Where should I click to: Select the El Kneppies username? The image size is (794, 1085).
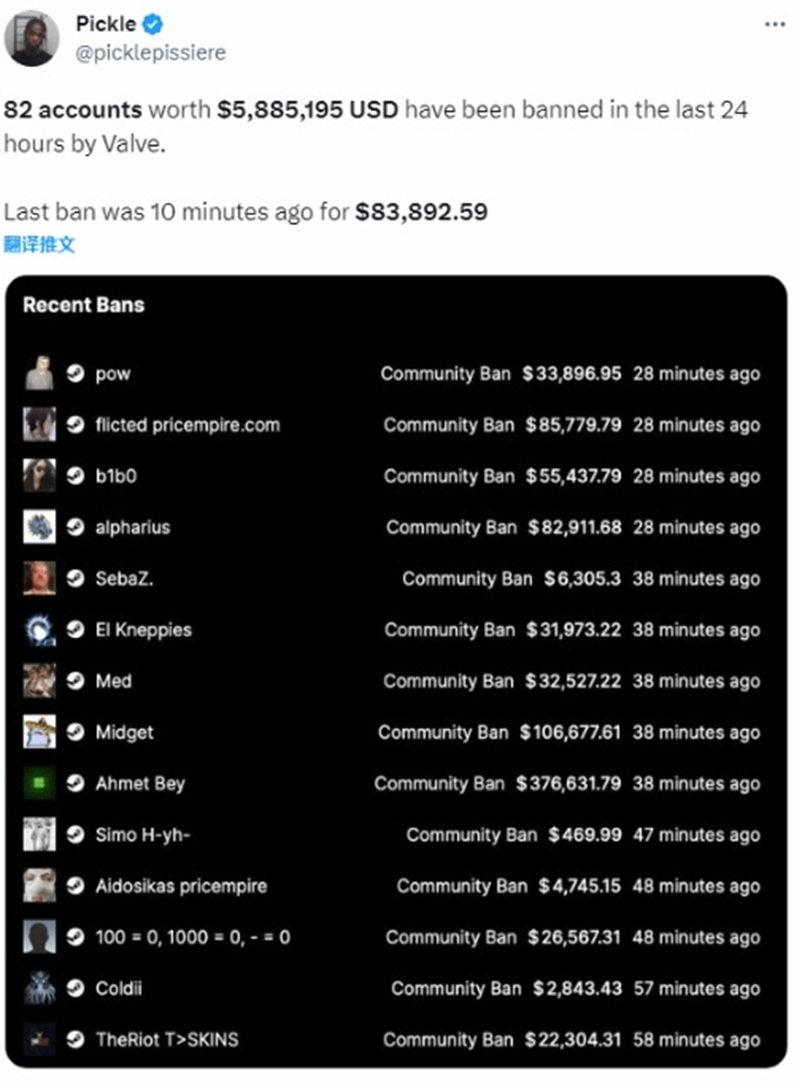click(143, 630)
